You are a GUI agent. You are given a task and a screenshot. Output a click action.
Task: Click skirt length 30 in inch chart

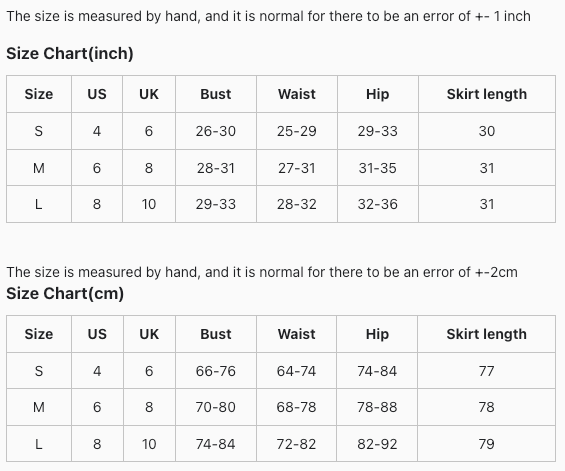click(x=487, y=131)
